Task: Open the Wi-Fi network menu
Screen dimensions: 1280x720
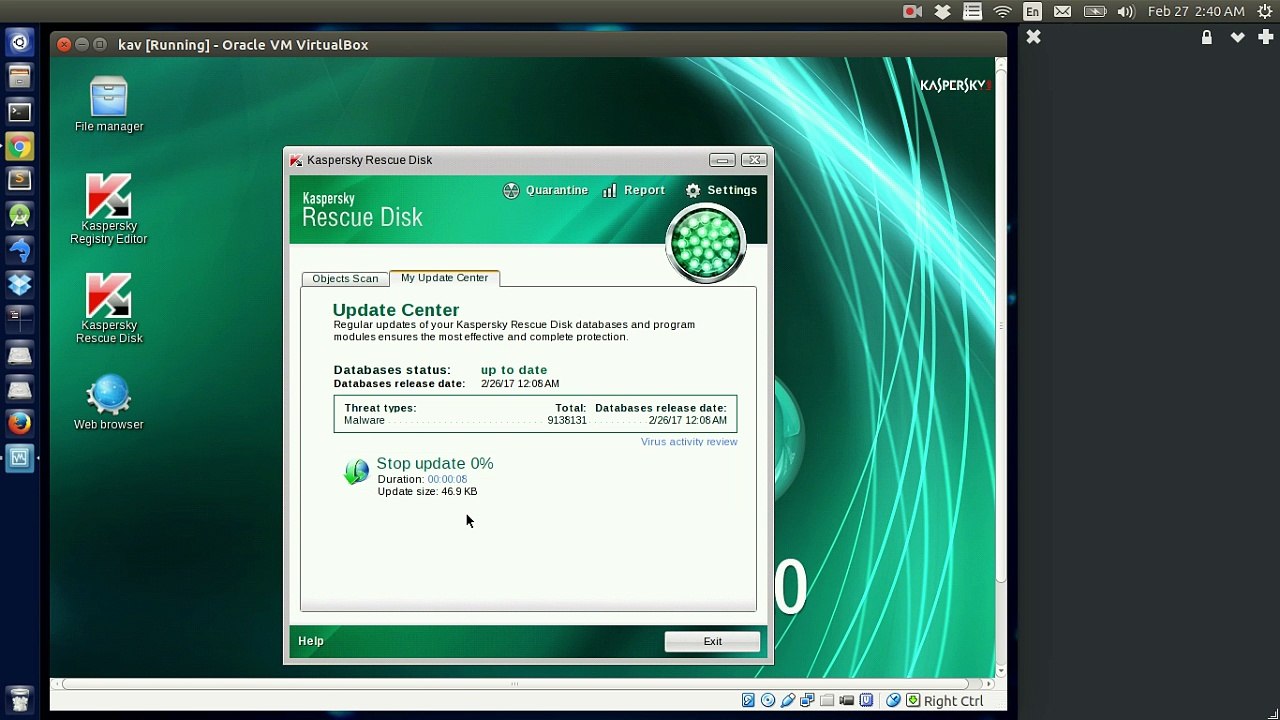Action: click(1002, 12)
